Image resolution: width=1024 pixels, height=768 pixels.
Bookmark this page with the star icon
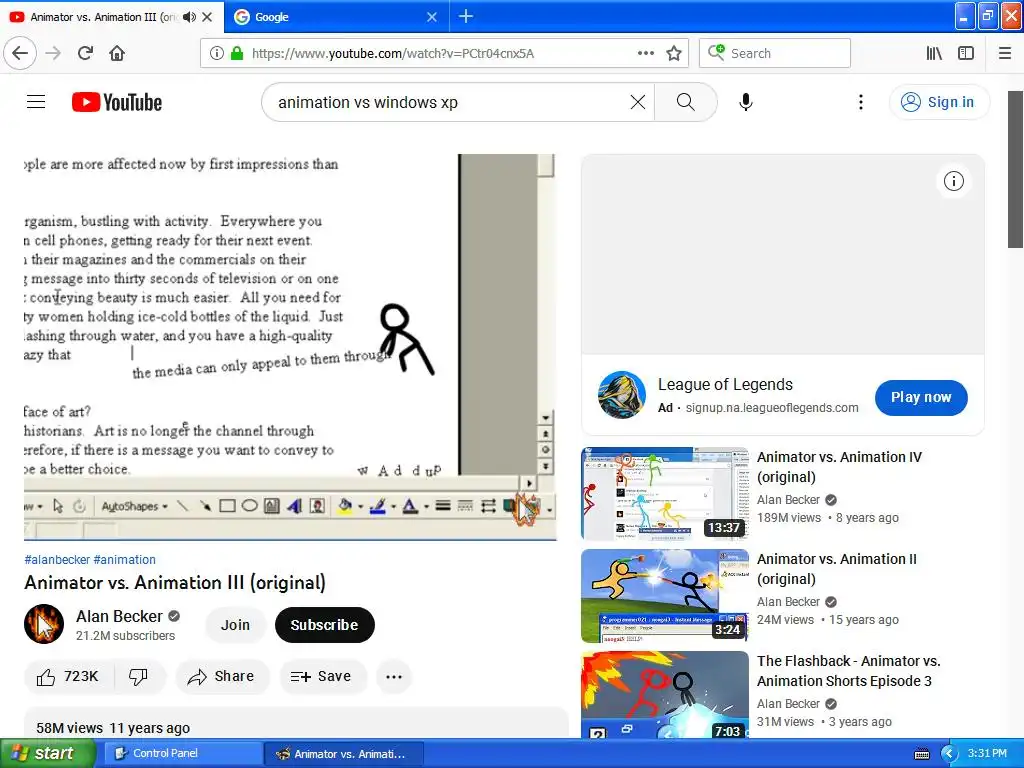click(x=674, y=54)
